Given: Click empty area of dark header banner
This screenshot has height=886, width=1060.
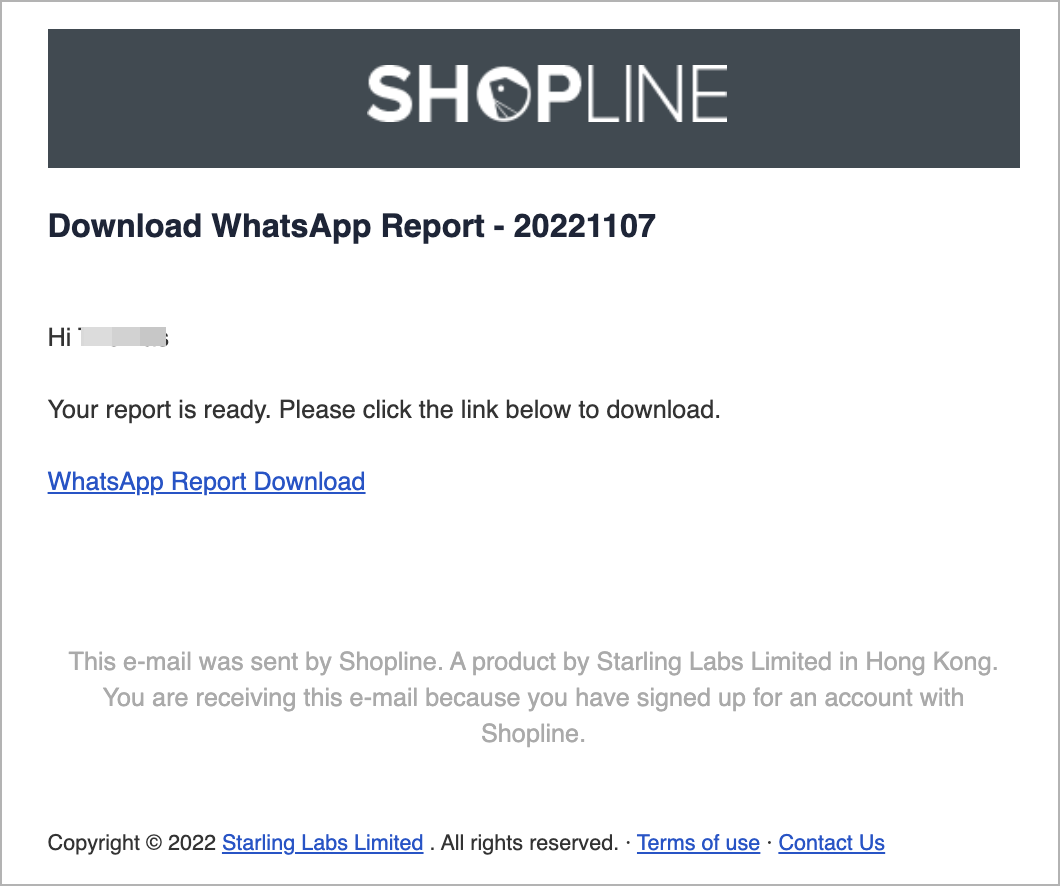Looking at the screenshot, I should (203, 98).
